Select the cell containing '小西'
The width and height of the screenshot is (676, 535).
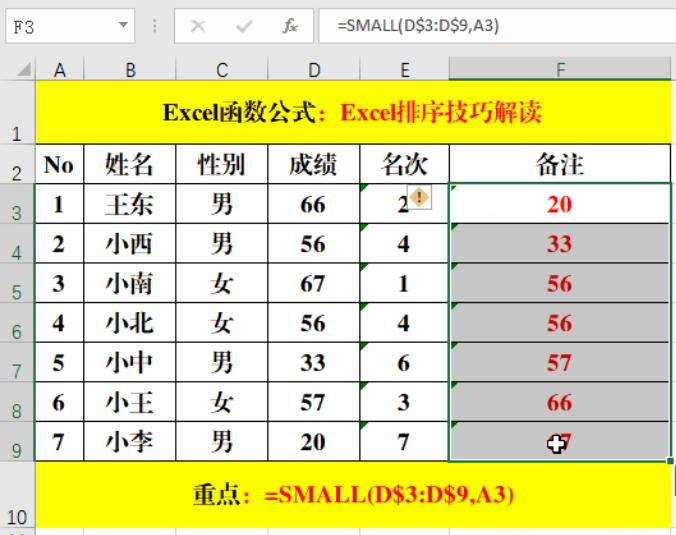tap(130, 243)
